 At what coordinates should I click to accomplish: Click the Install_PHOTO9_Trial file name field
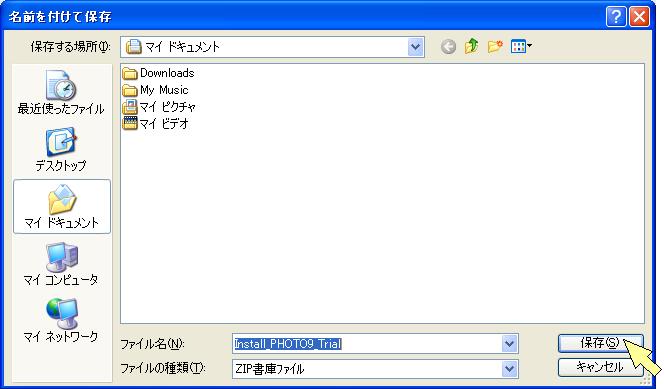coord(368,344)
